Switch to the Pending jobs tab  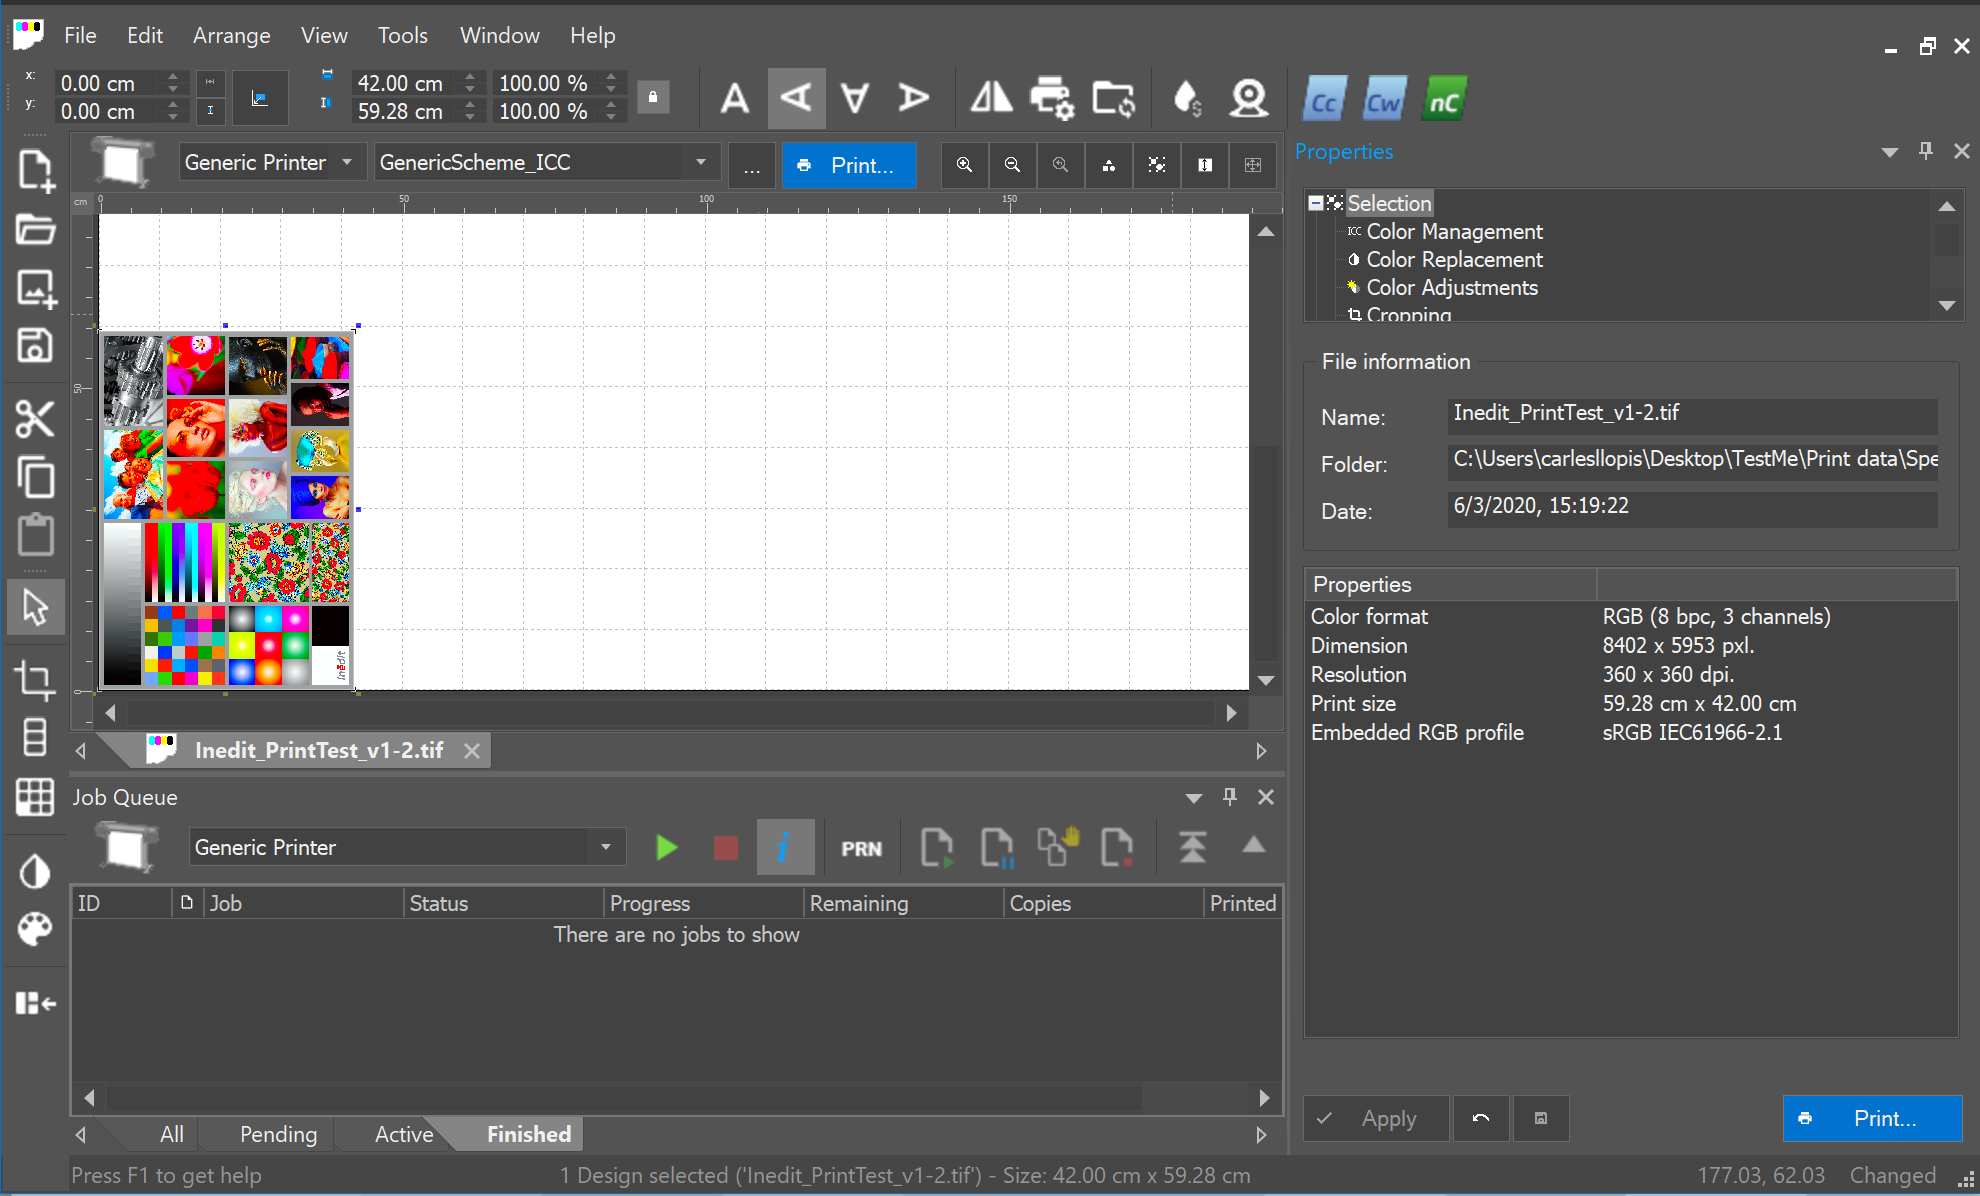coord(278,1134)
